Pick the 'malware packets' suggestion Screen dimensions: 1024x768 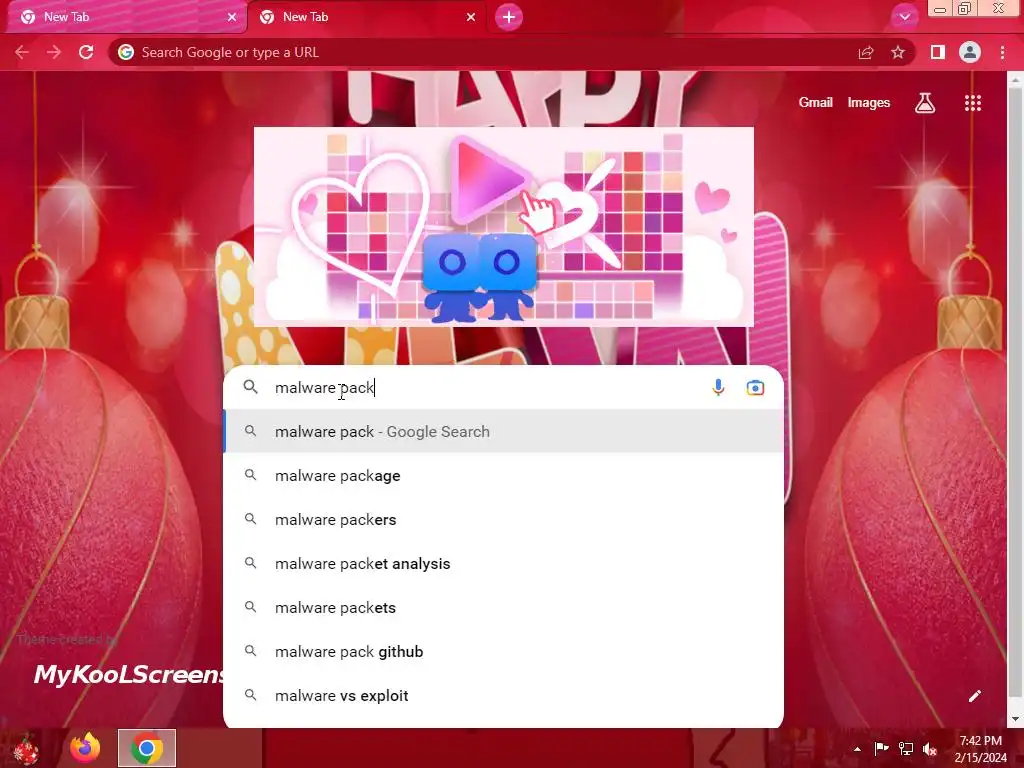(x=504, y=607)
